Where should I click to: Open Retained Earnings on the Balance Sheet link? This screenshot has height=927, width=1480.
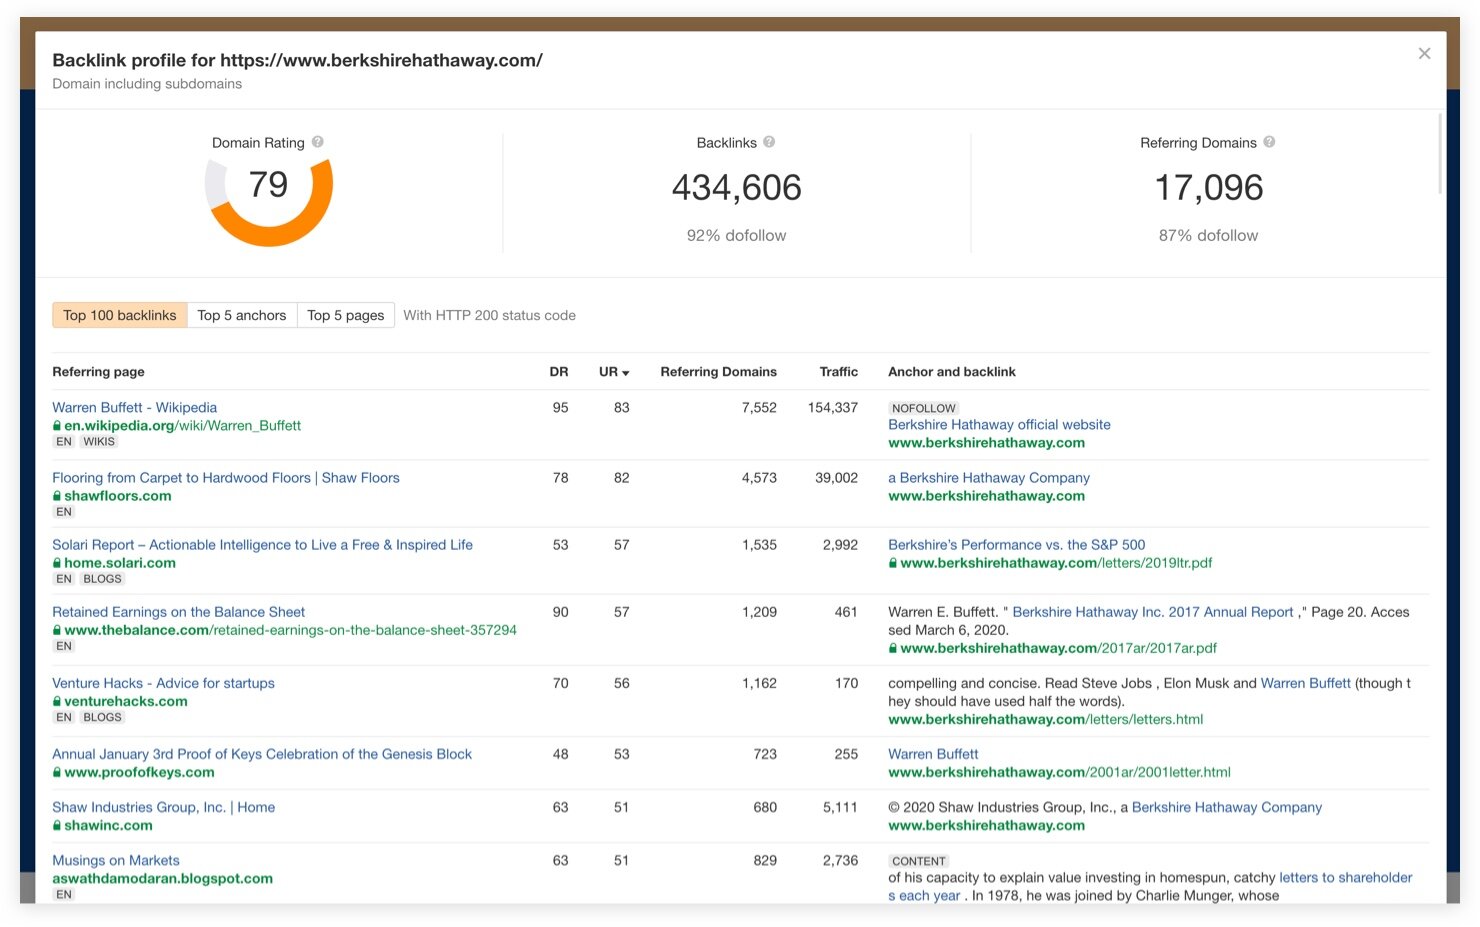179,612
